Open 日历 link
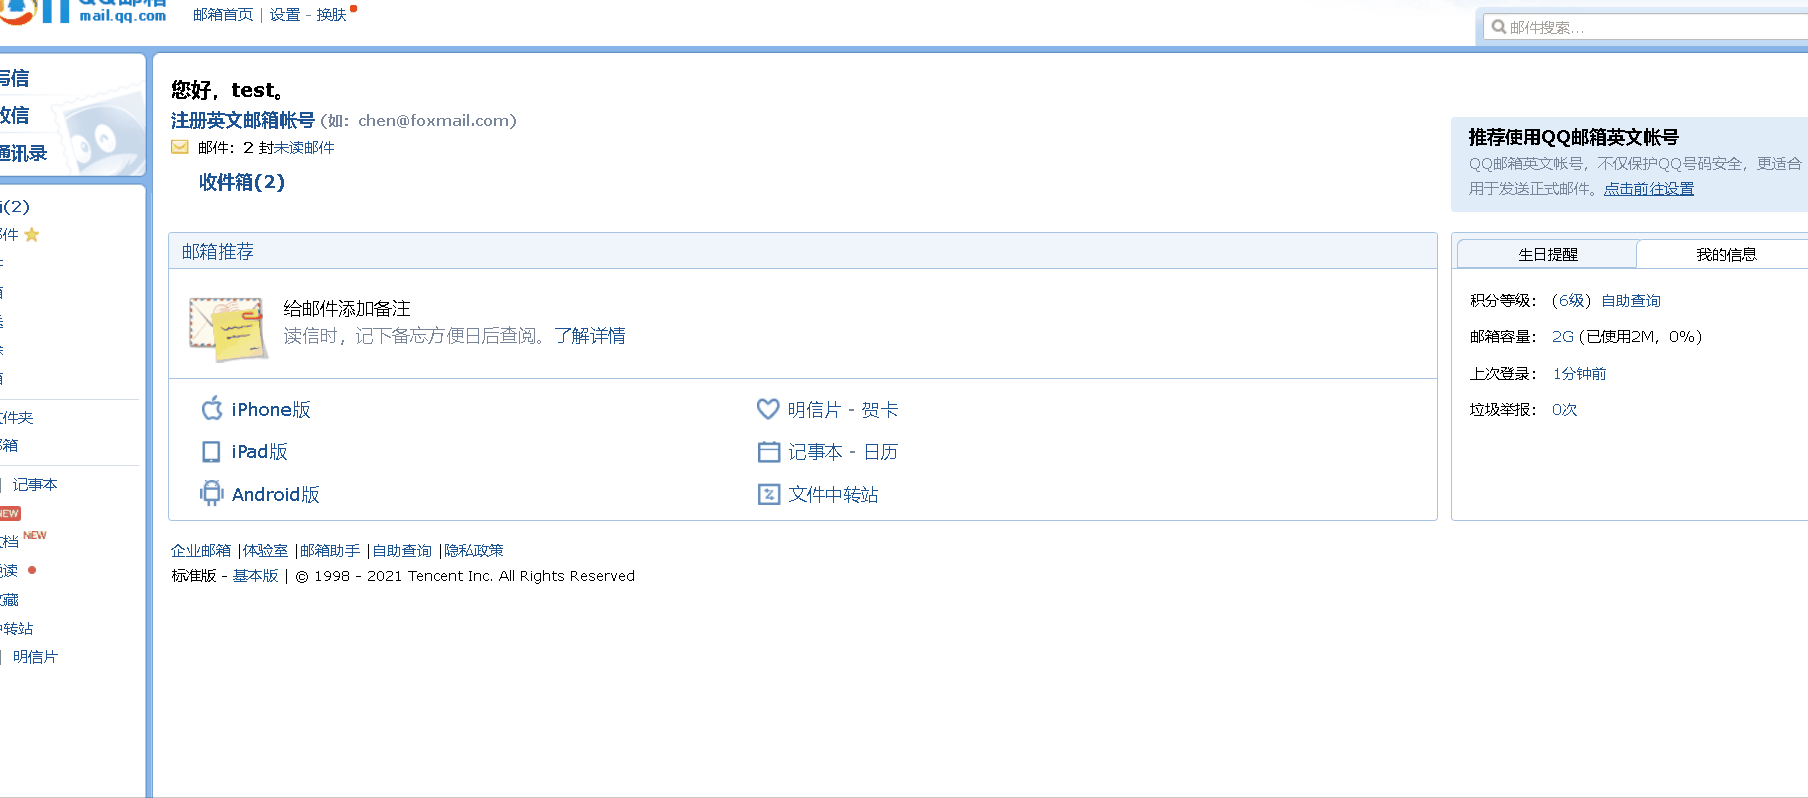1808x798 pixels. [x=881, y=452]
